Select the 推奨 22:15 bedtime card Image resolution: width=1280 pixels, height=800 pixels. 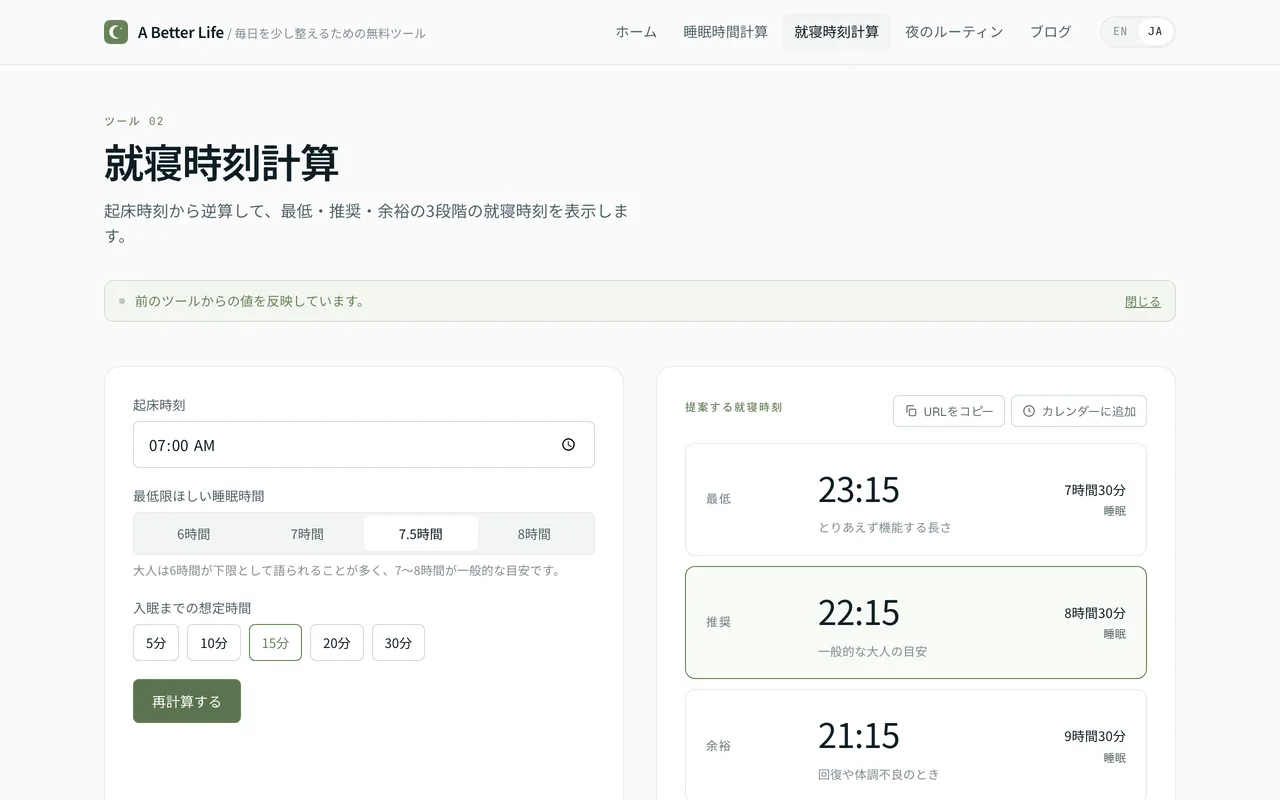click(916, 622)
